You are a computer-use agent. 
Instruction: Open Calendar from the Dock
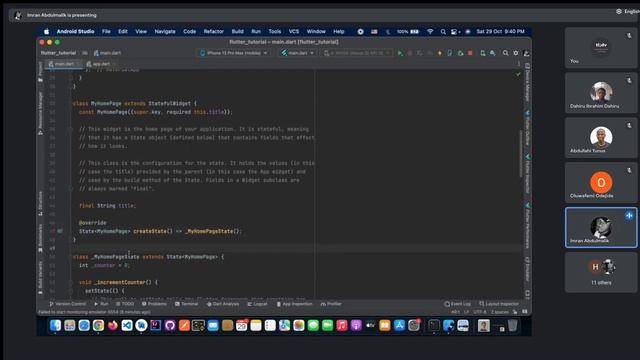pos(242,325)
